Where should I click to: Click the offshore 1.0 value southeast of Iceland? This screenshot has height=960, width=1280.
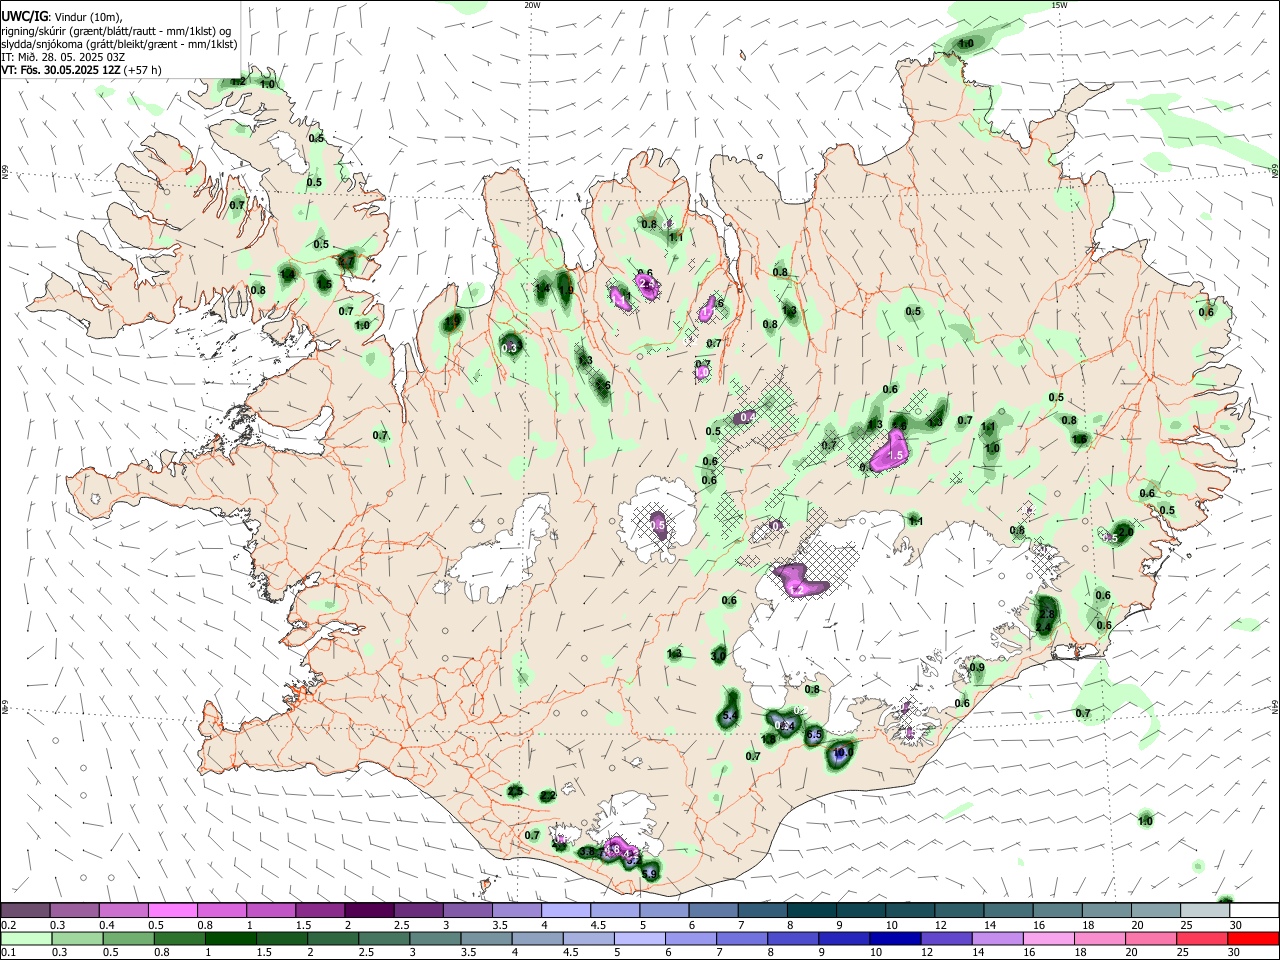(x=1146, y=821)
